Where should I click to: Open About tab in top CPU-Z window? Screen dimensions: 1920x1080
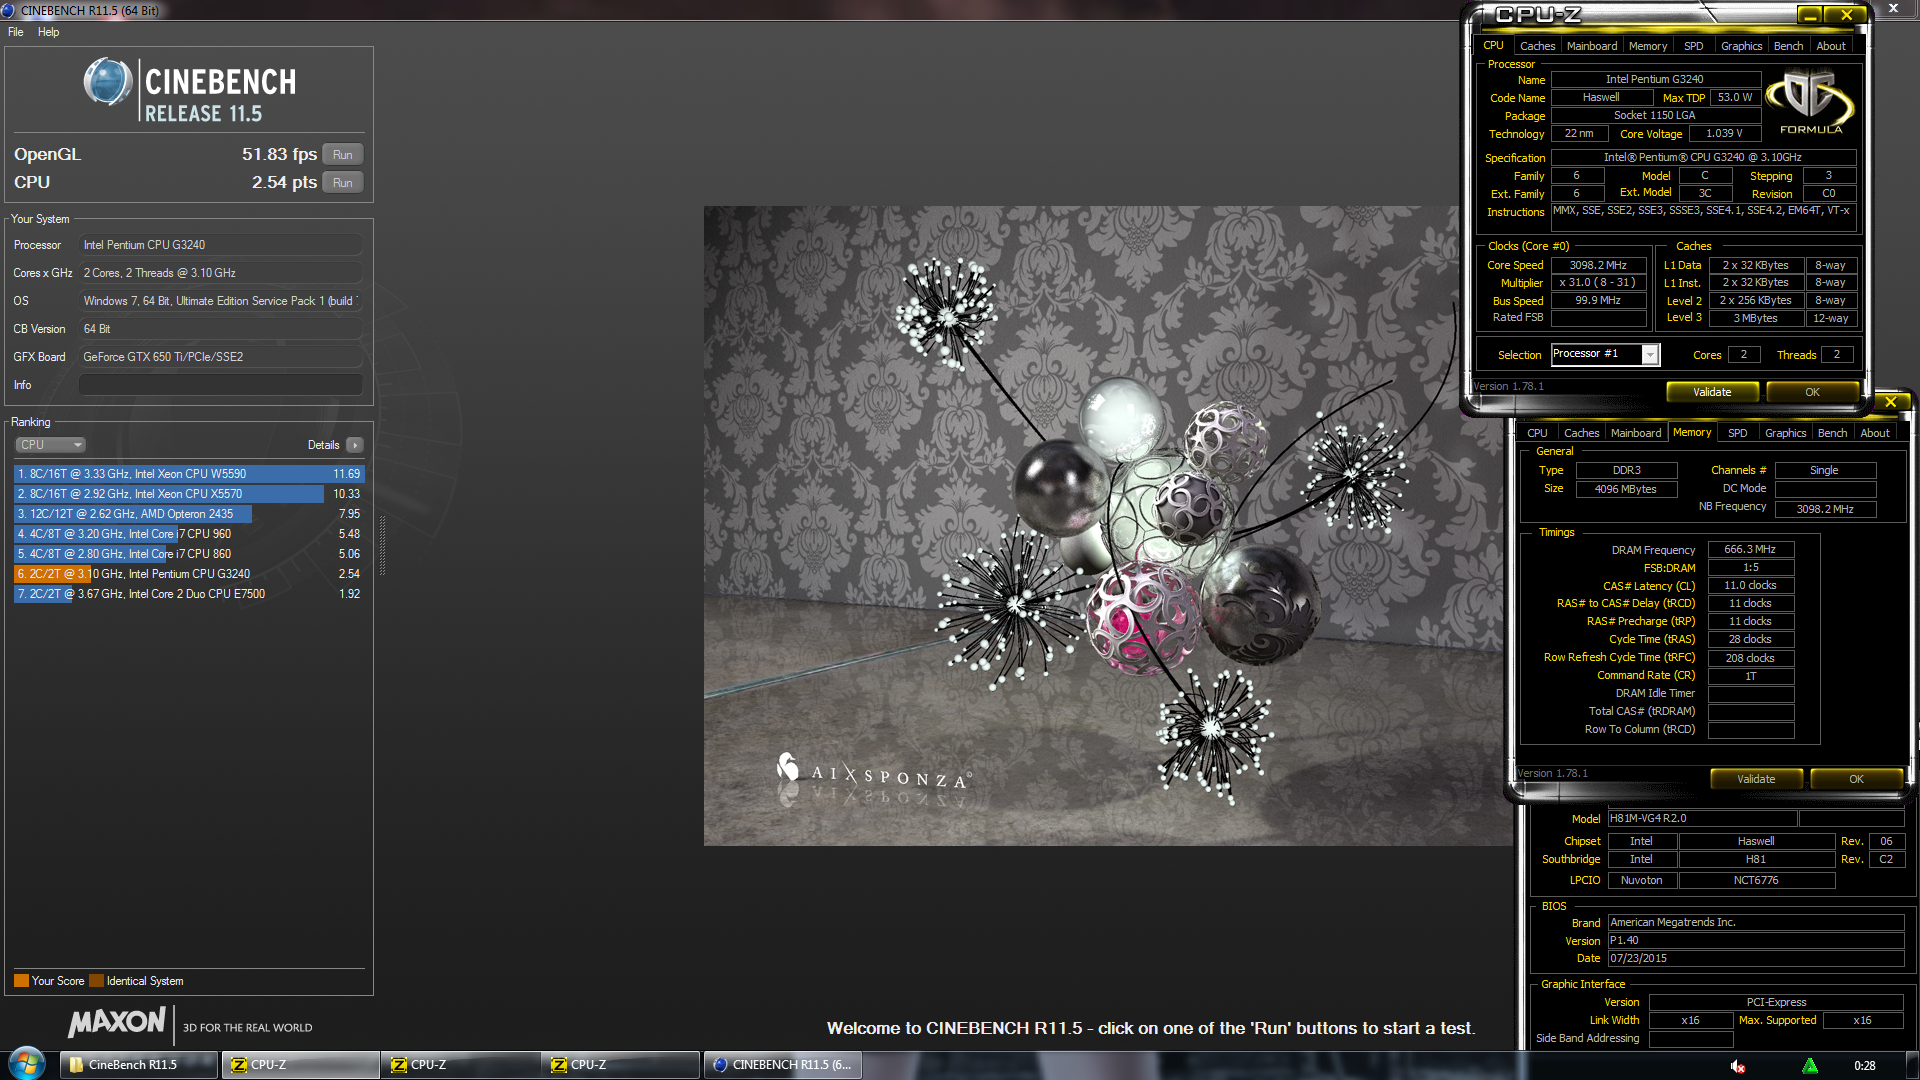[1831, 46]
